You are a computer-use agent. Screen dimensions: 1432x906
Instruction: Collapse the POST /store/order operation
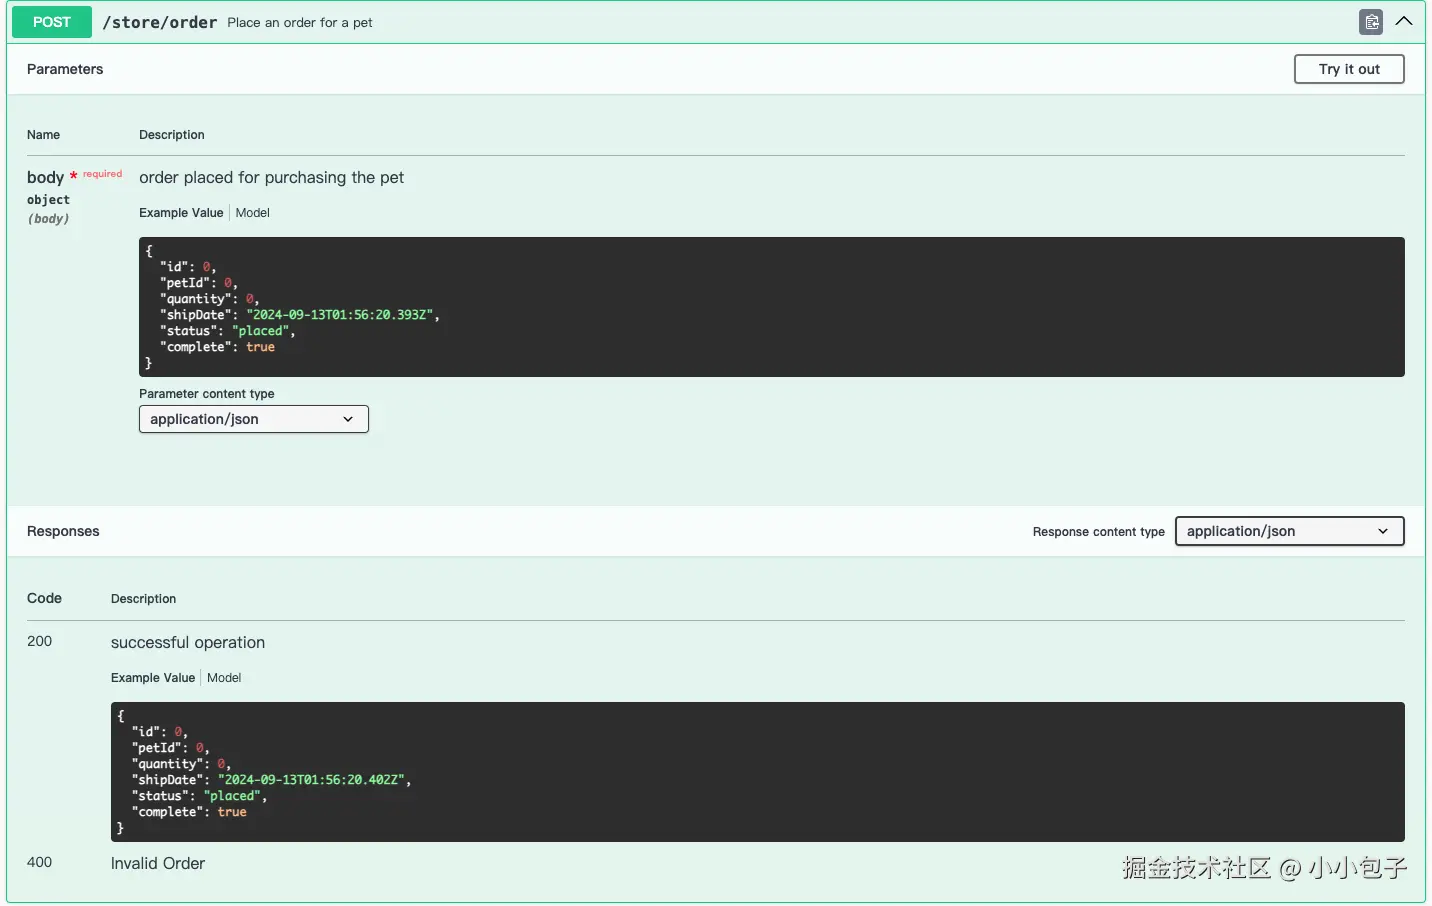(1404, 21)
